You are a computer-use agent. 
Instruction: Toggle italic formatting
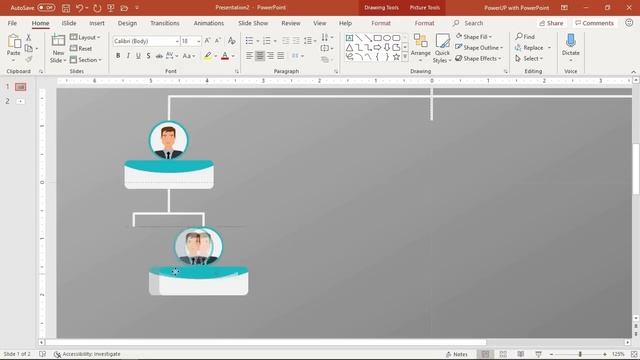[128, 56]
